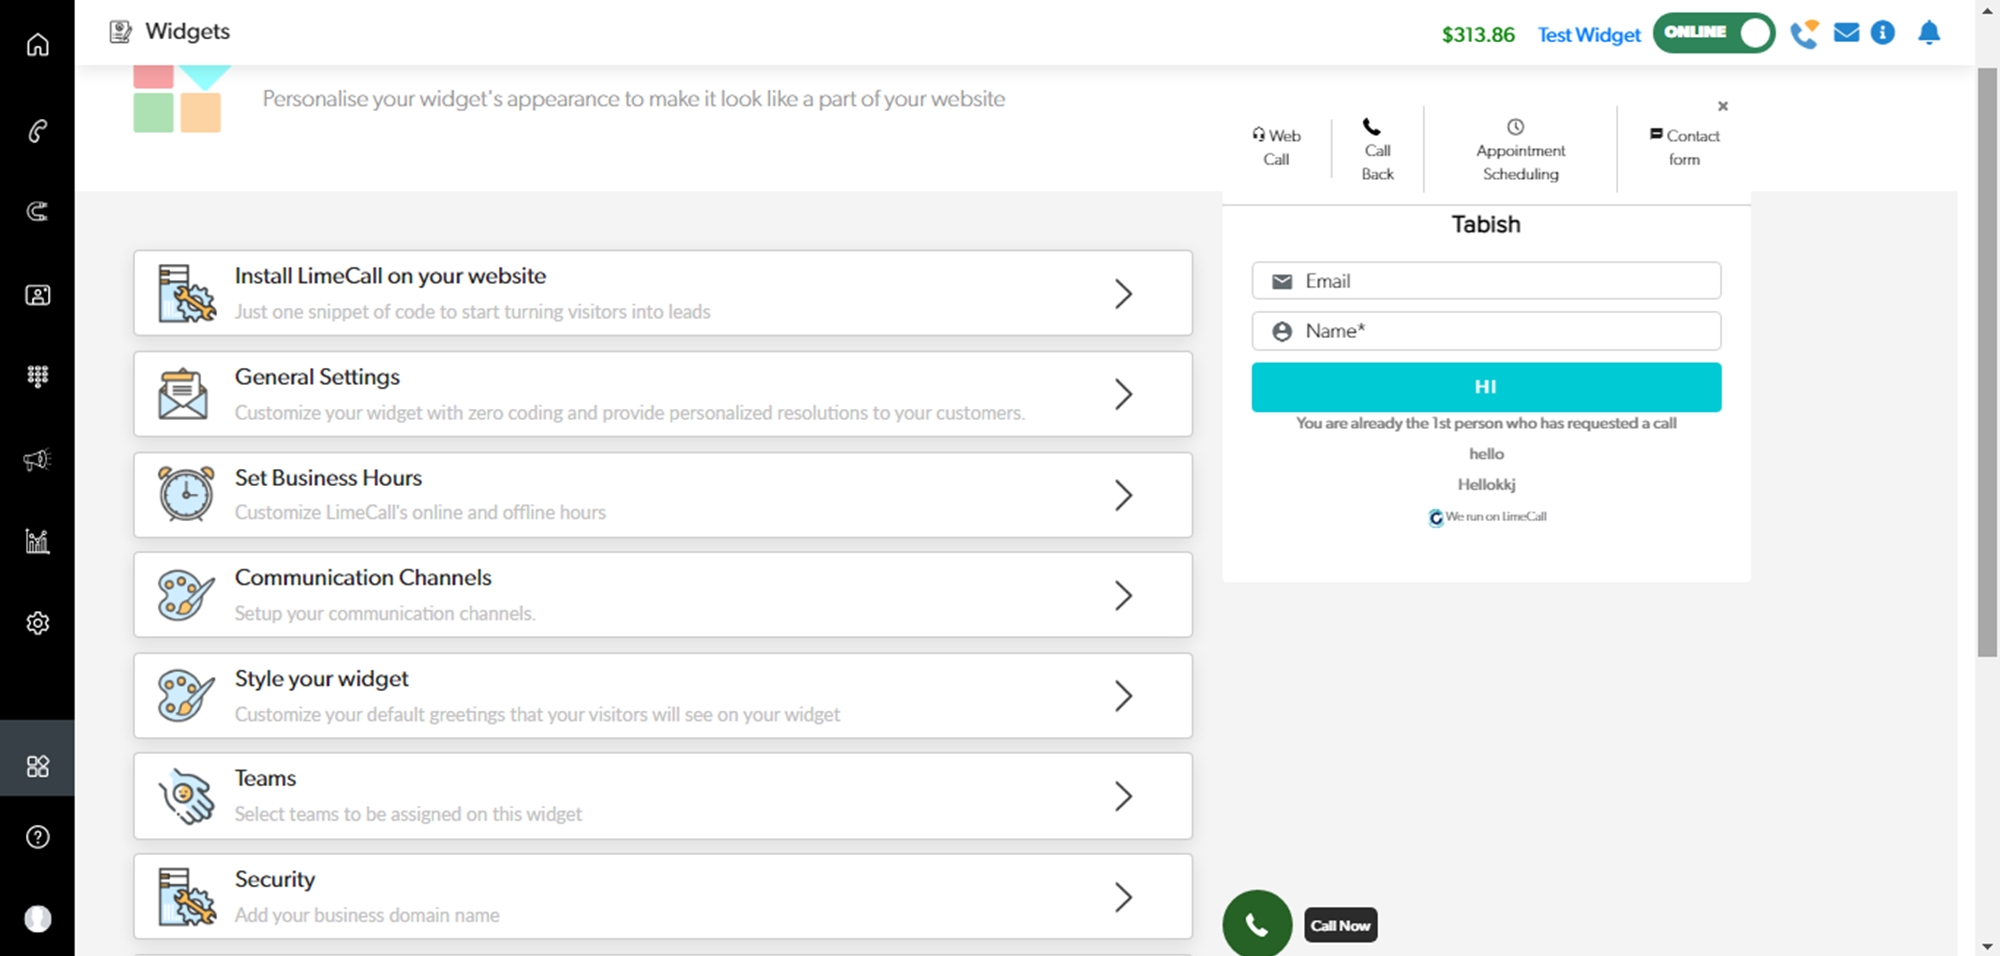Open the notifications bell icon

(x=1928, y=33)
